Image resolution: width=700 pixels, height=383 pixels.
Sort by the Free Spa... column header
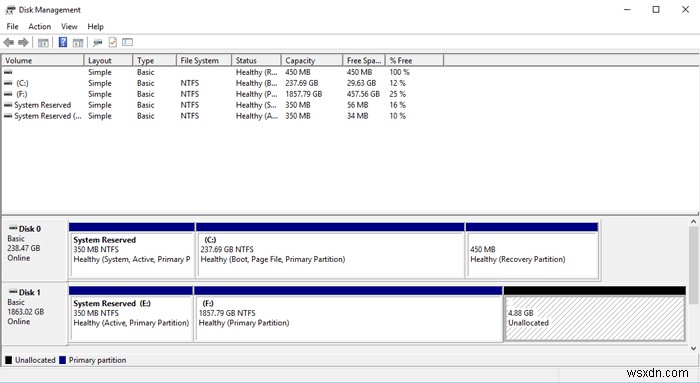pyautogui.click(x=364, y=60)
